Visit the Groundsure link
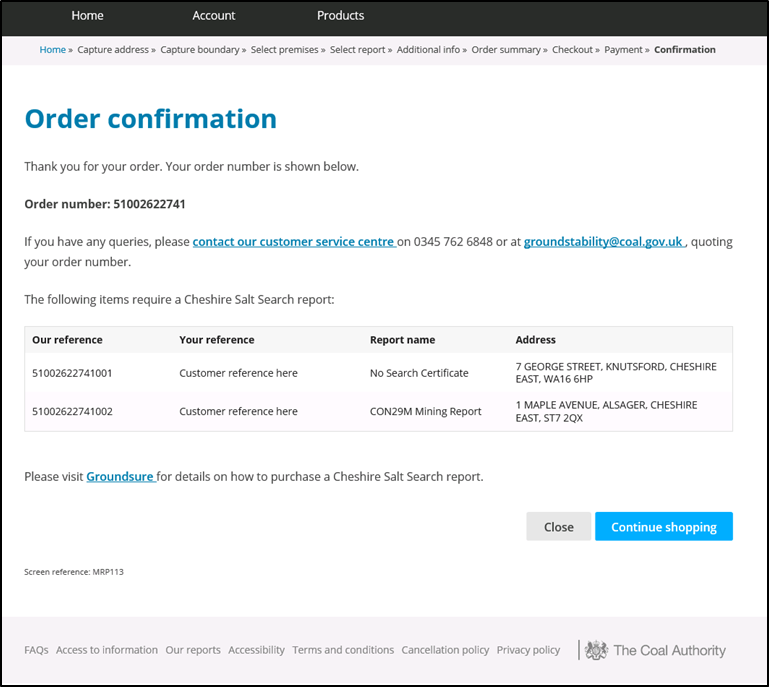Screen dimensions: 769x687 click(x=120, y=477)
